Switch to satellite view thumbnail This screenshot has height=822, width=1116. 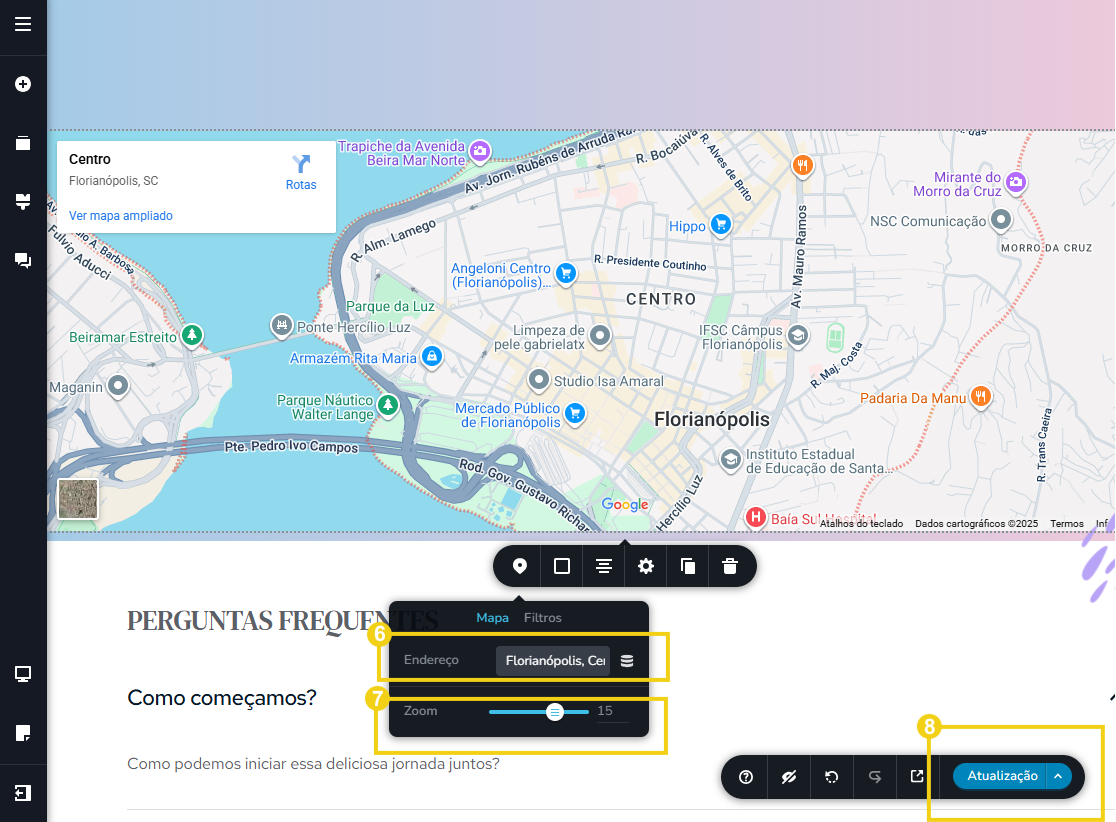[78, 499]
